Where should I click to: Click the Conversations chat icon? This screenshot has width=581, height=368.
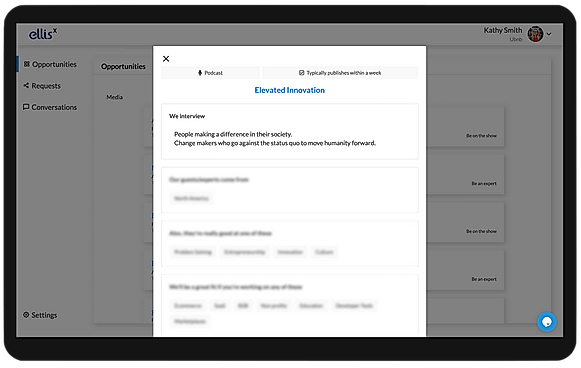pyautogui.click(x=26, y=107)
